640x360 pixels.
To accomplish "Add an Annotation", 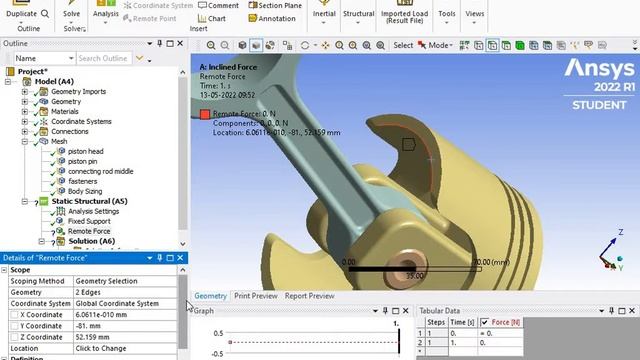I will pos(272,18).
